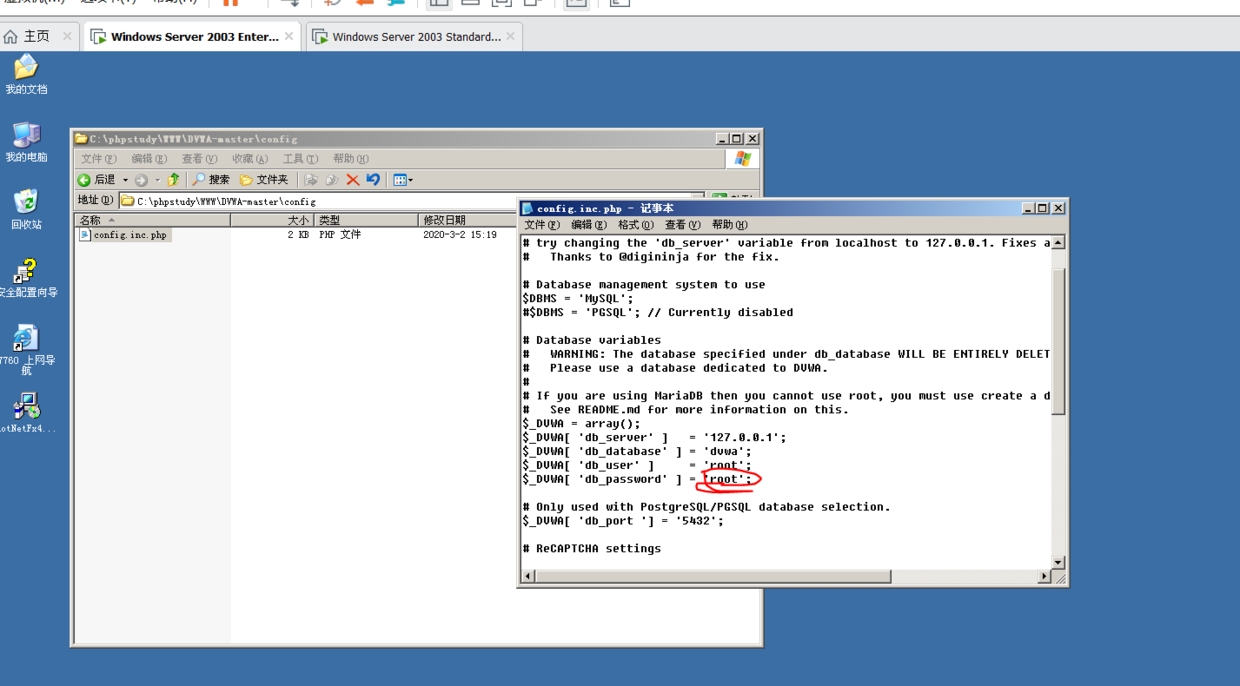This screenshot has height=686, width=1240.
Task: Open 我的电脑 desktop icon
Action: pyautogui.click(x=26, y=143)
